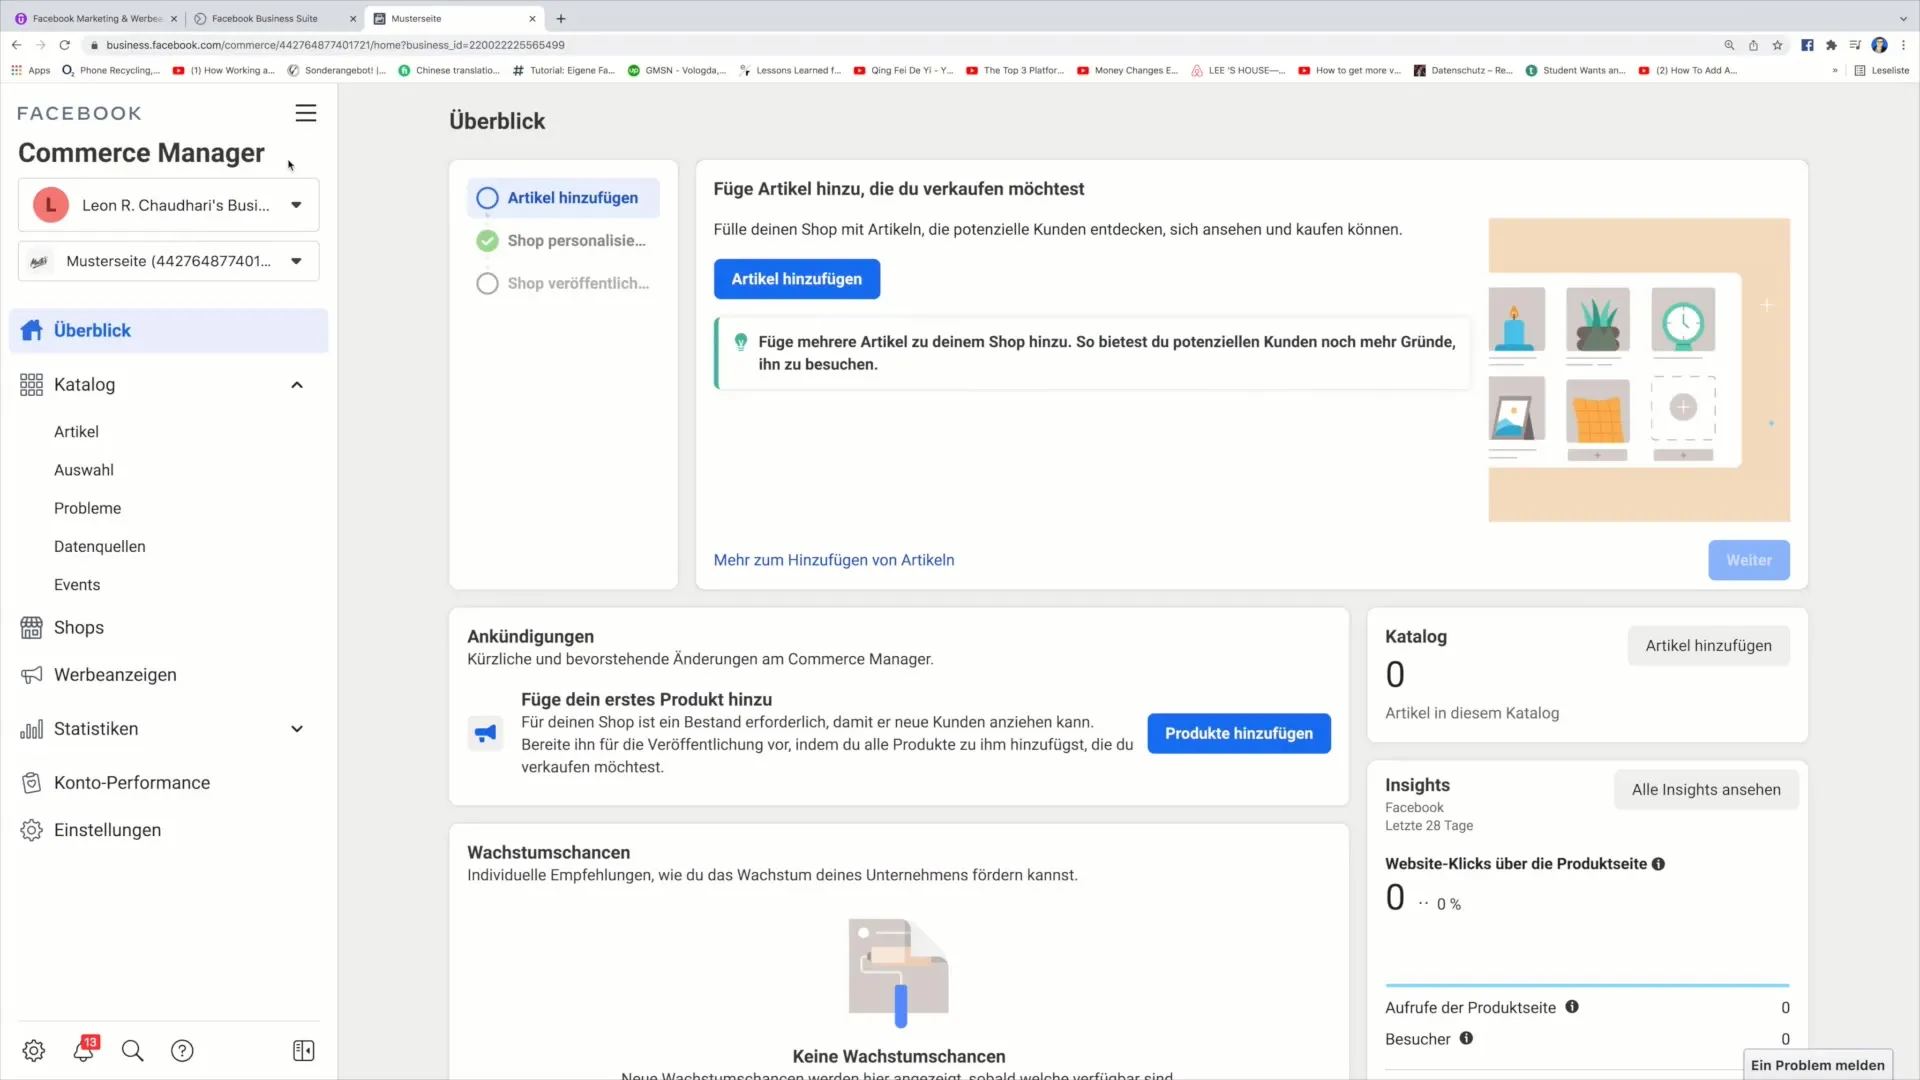The height and width of the screenshot is (1080, 1920).
Task: Click info icon next to Aufrufe der Produktseite
Action: (1572, 1007)
